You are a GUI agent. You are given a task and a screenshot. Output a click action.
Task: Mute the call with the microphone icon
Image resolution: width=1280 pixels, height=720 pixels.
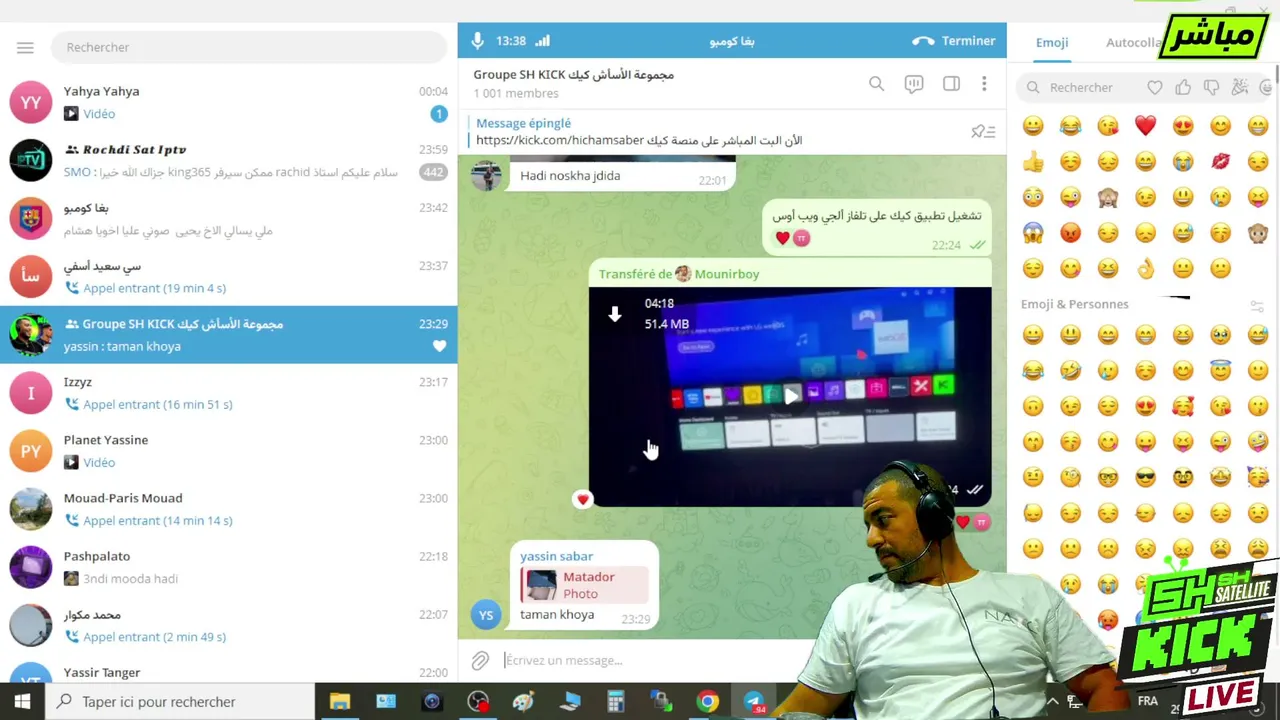tap(478, 41)
